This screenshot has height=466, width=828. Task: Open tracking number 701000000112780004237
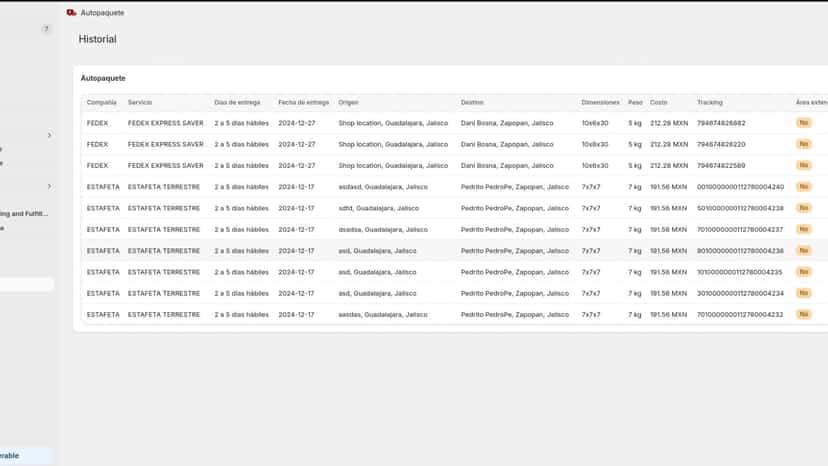click(740, 229)
